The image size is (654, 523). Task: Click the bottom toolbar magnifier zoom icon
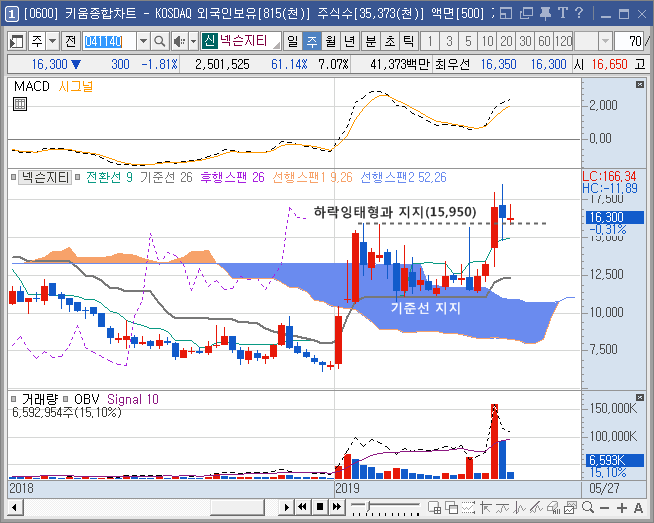click(x=588, y=508)
